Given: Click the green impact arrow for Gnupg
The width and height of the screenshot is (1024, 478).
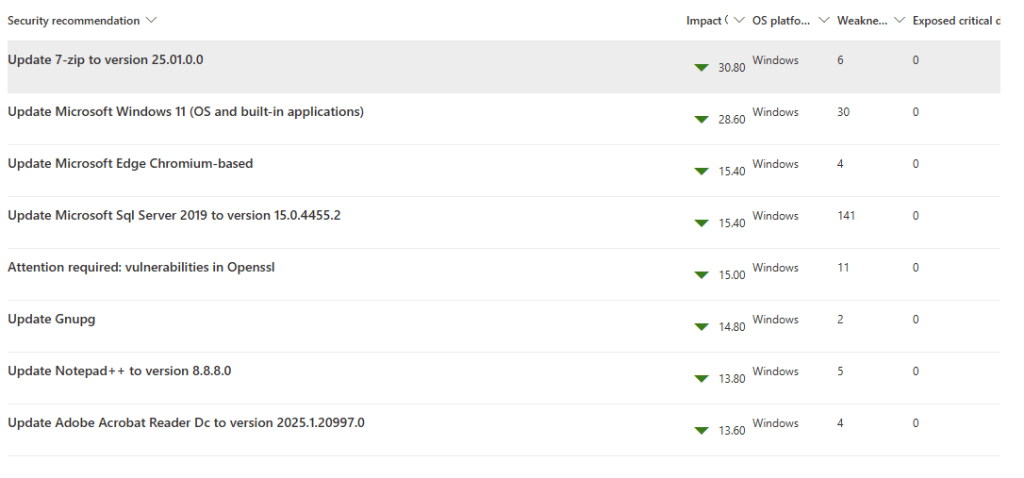Looking at the screenshot, I should point(701,327).
